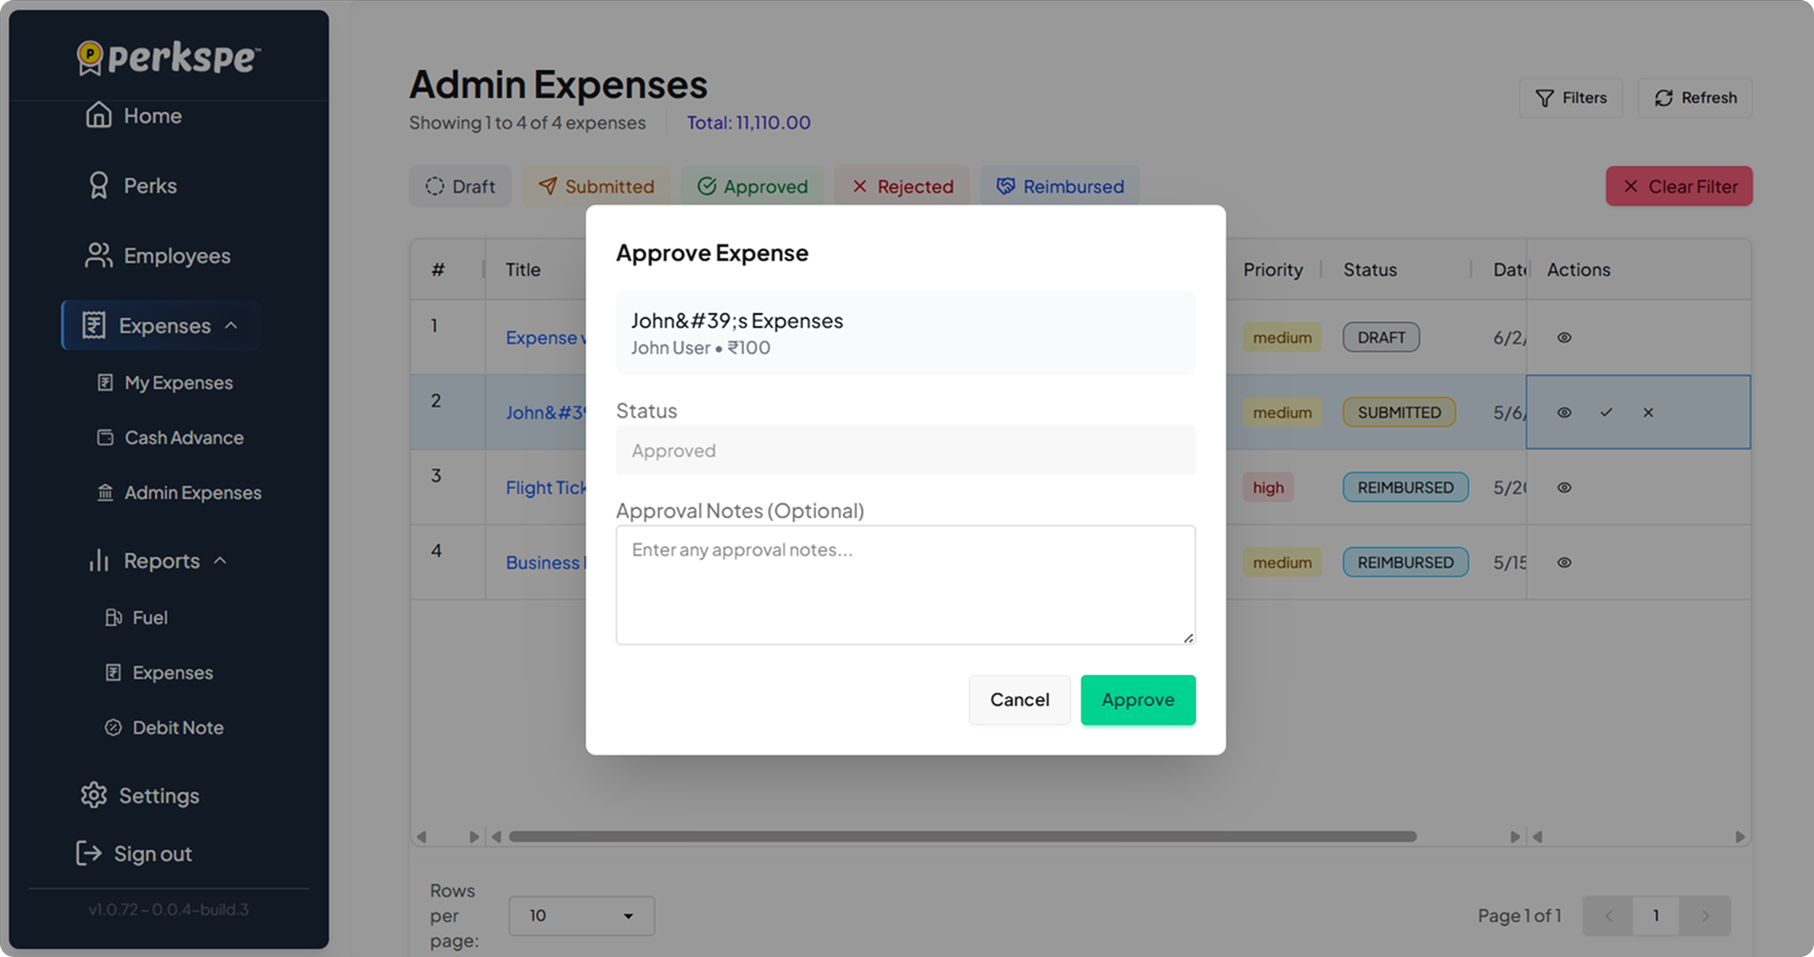
Task: Clear Filter with the red button
Action: click(1679, 186)
